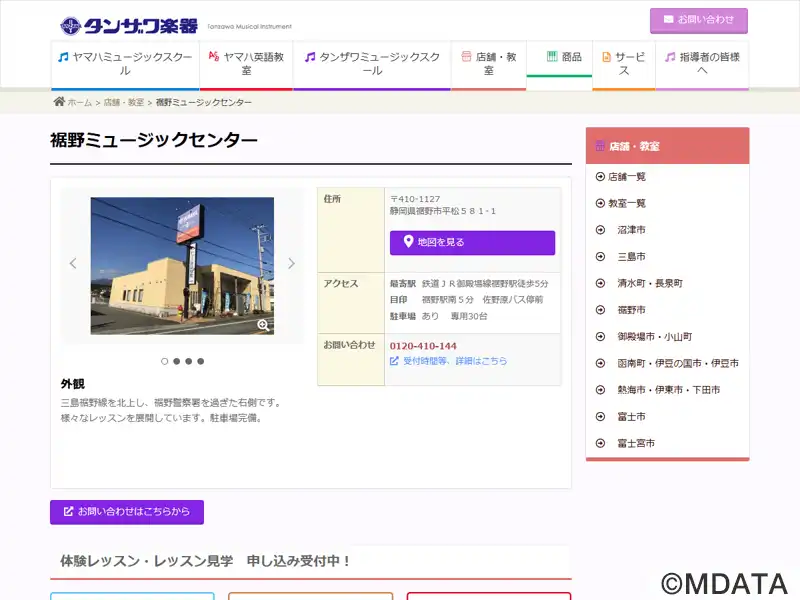Click the home icon in breadcrumb
Image resolution: width=800 pixels, height=600 pixels.
click(59, 102)
